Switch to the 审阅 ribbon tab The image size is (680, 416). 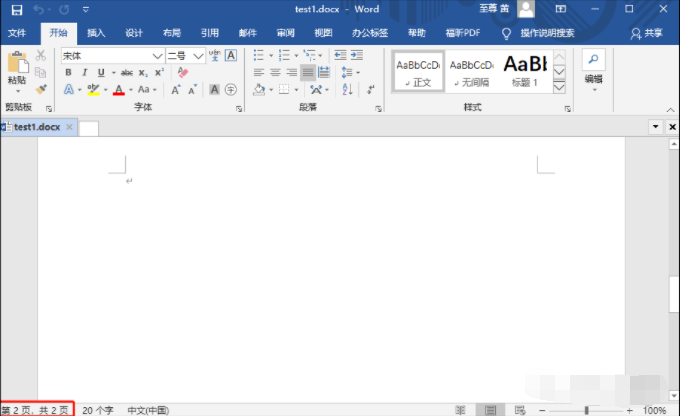click(285, 33)
